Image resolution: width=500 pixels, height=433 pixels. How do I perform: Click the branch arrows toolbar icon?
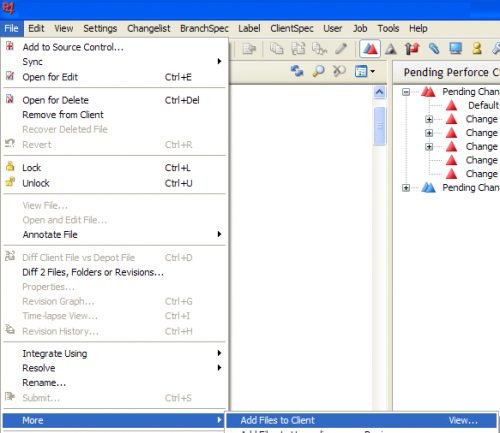coord(412,49)
